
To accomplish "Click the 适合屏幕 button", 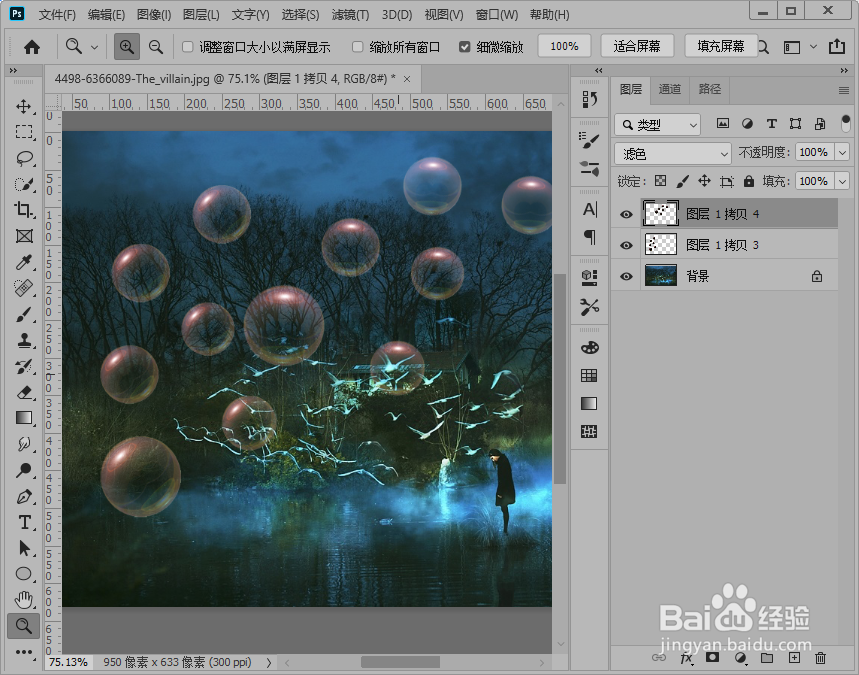I will pos(637,46).
